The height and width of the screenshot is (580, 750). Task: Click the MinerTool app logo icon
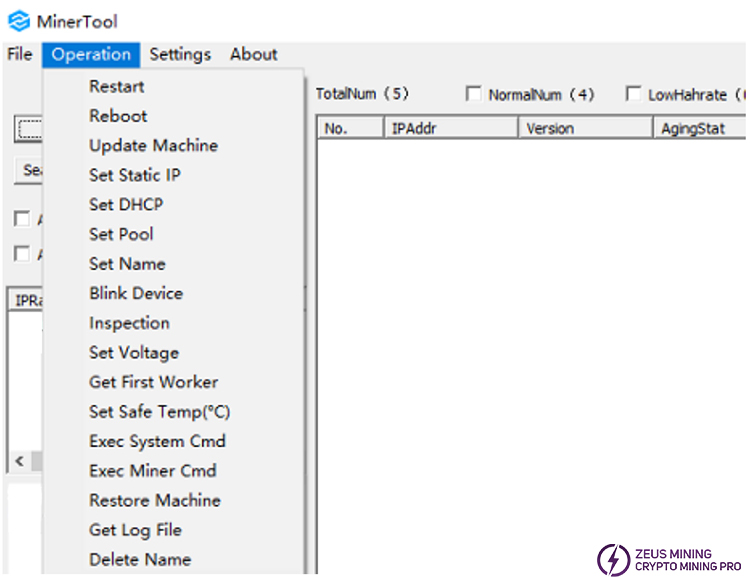(18, 20)
